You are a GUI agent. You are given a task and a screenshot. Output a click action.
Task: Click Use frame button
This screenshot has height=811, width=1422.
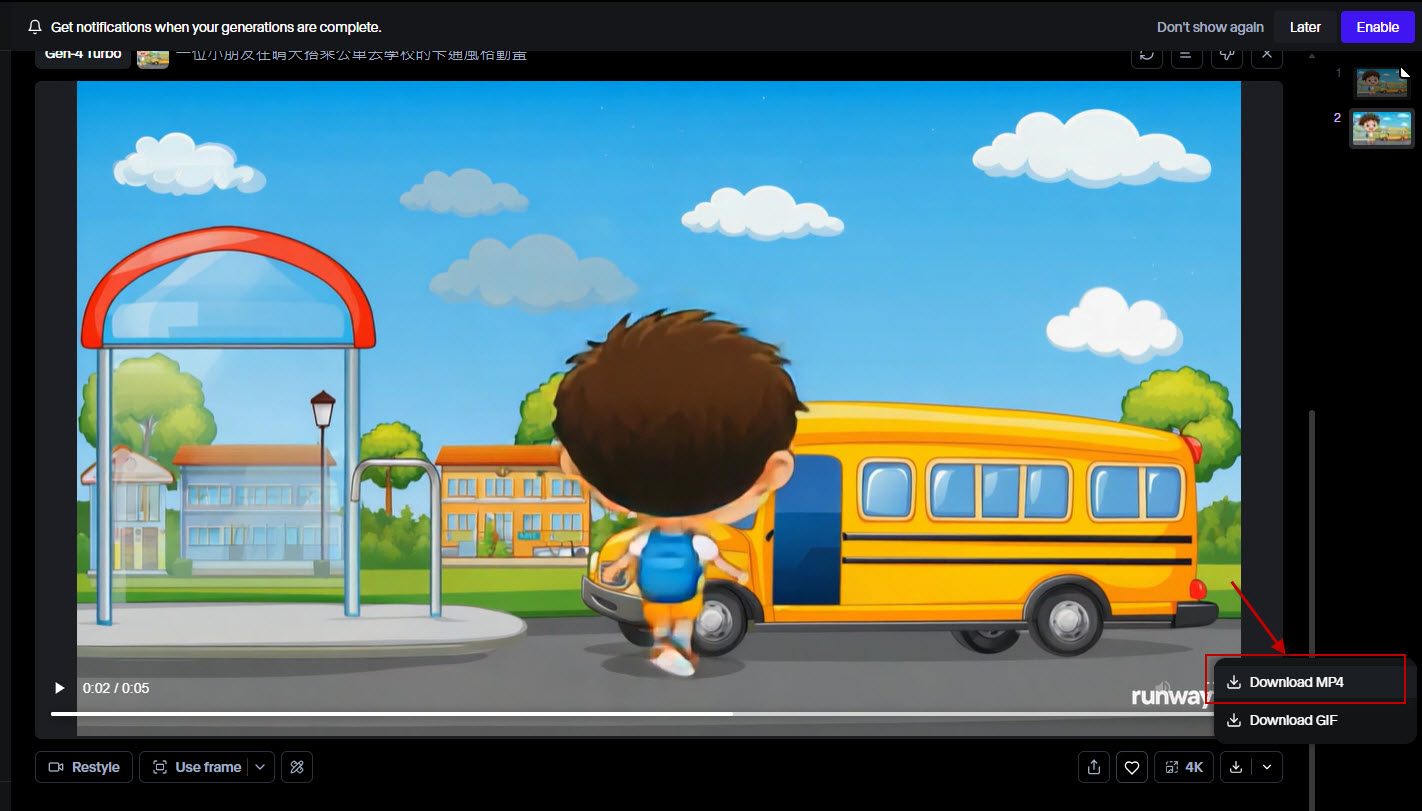196,767
